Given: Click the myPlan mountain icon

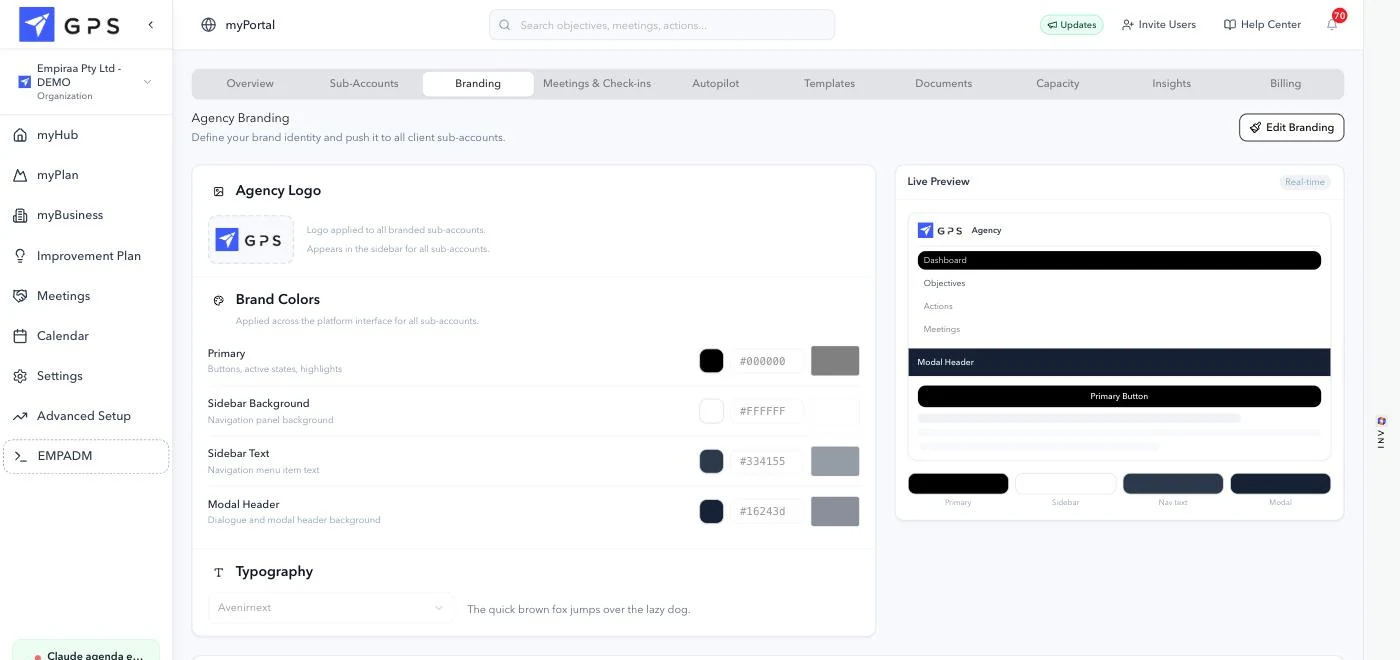Looking at the screenshot, I should 20,175.
